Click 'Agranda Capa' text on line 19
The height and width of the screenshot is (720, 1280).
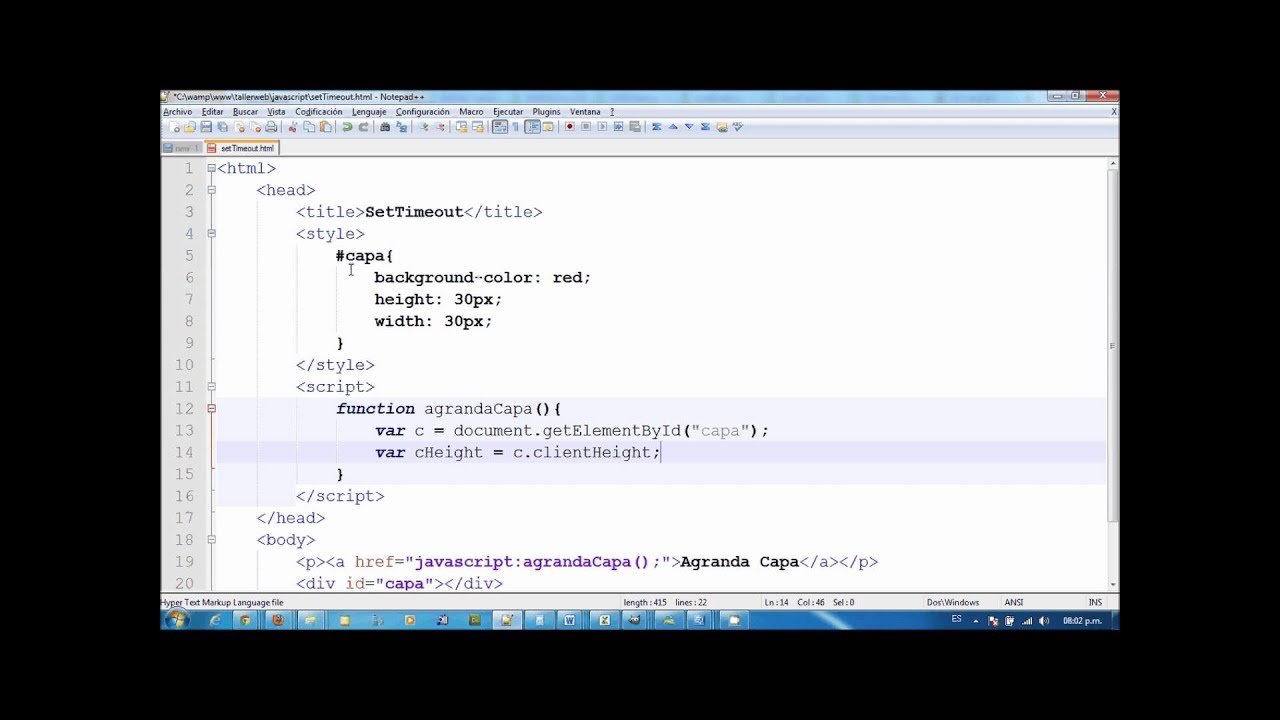click(x=739, y=562)
